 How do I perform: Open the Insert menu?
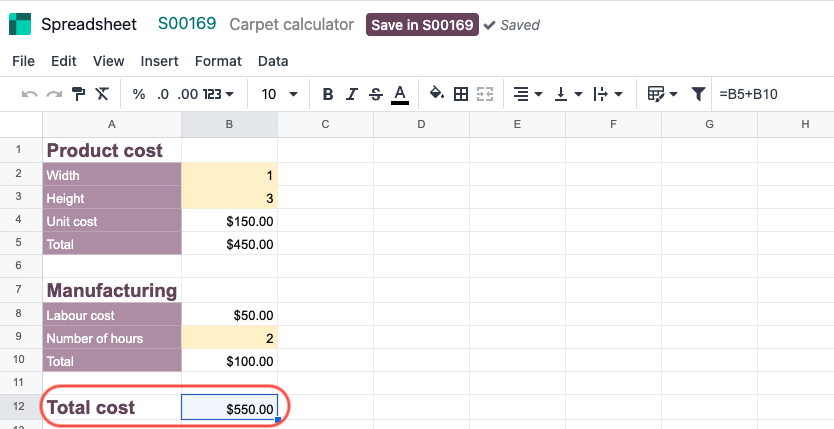coord(160,61)
